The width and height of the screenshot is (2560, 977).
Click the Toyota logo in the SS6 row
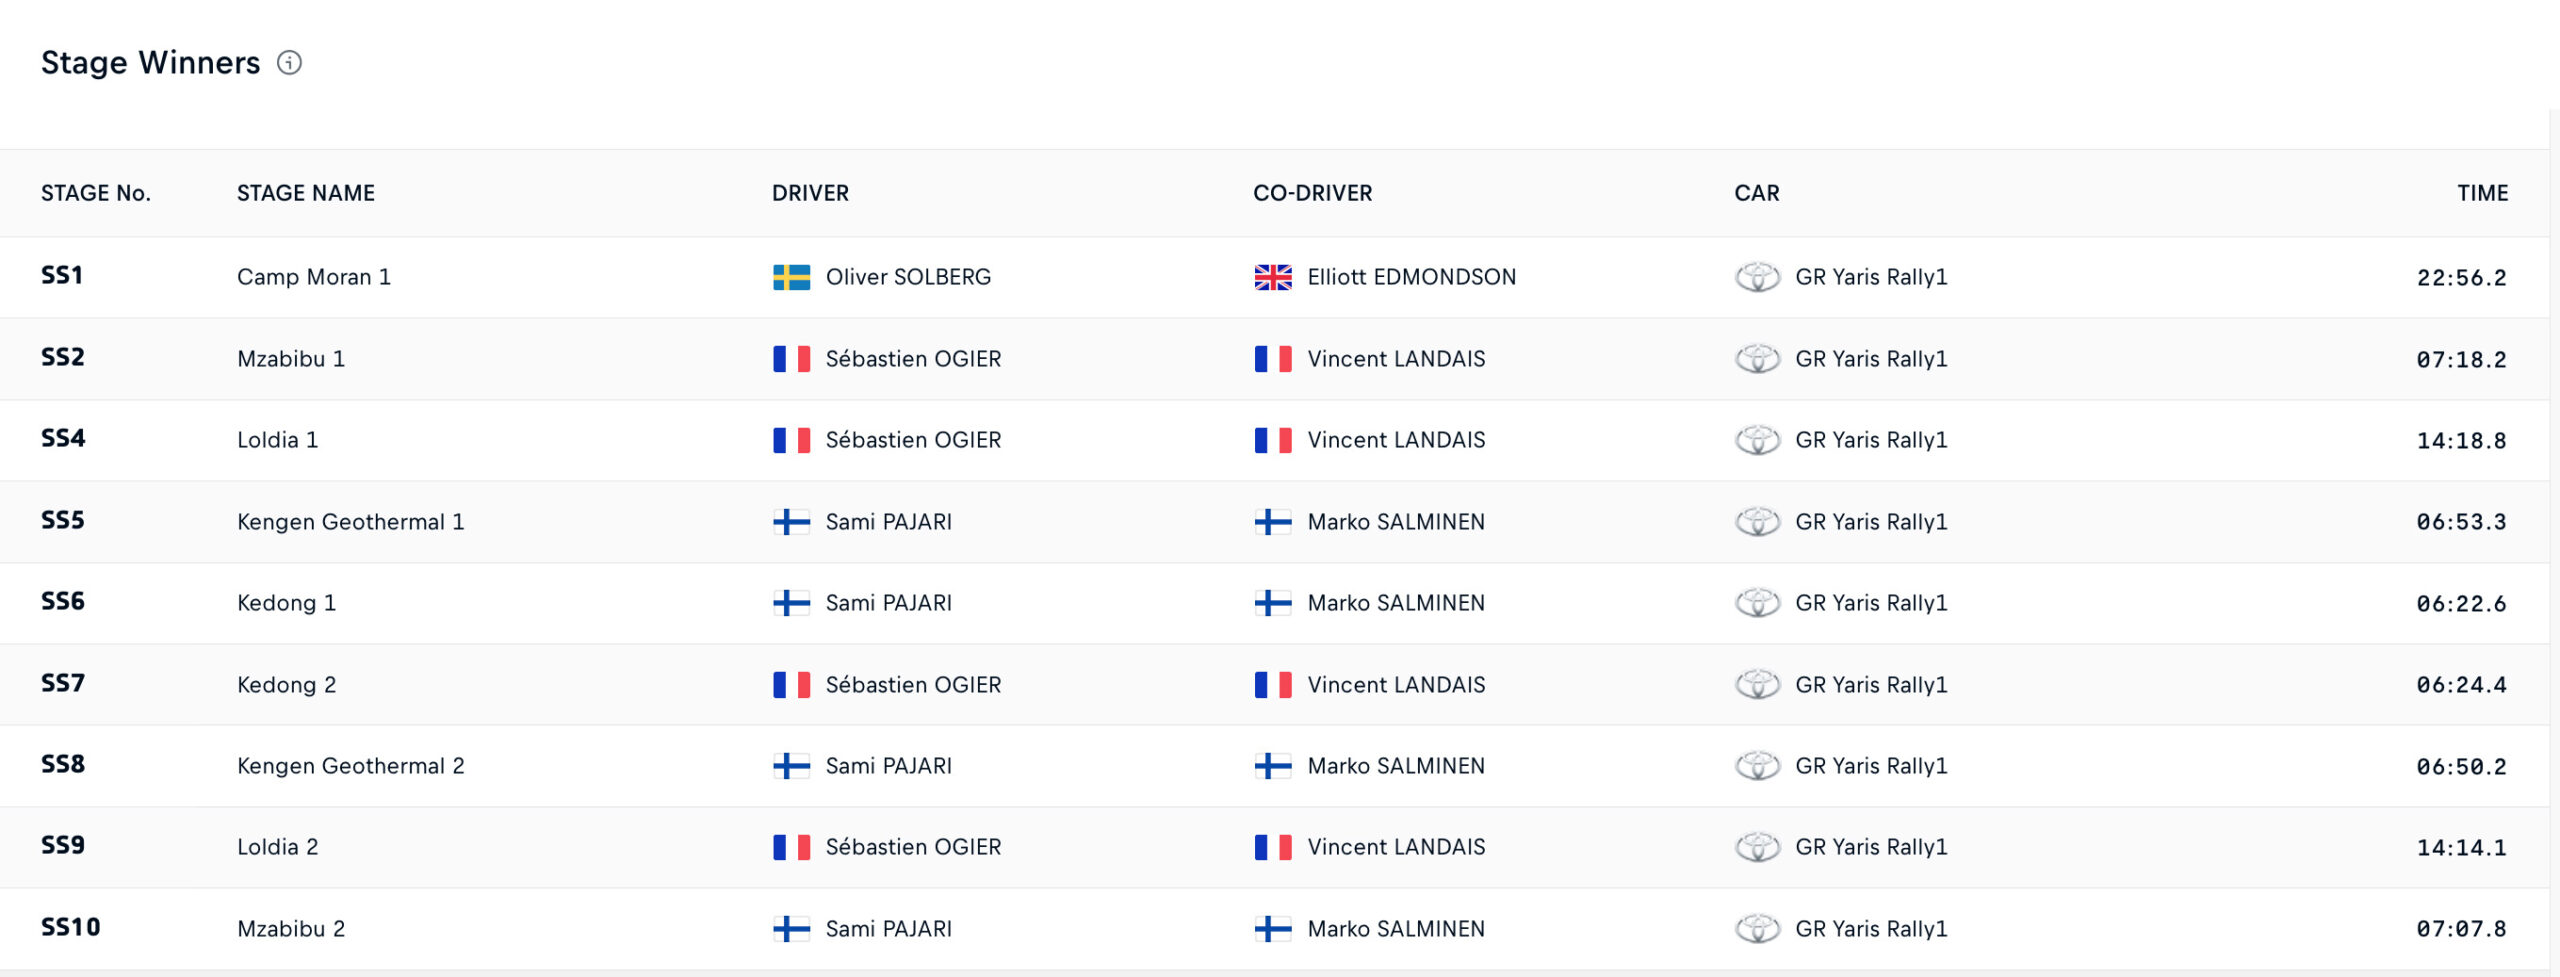[1756, 603]
